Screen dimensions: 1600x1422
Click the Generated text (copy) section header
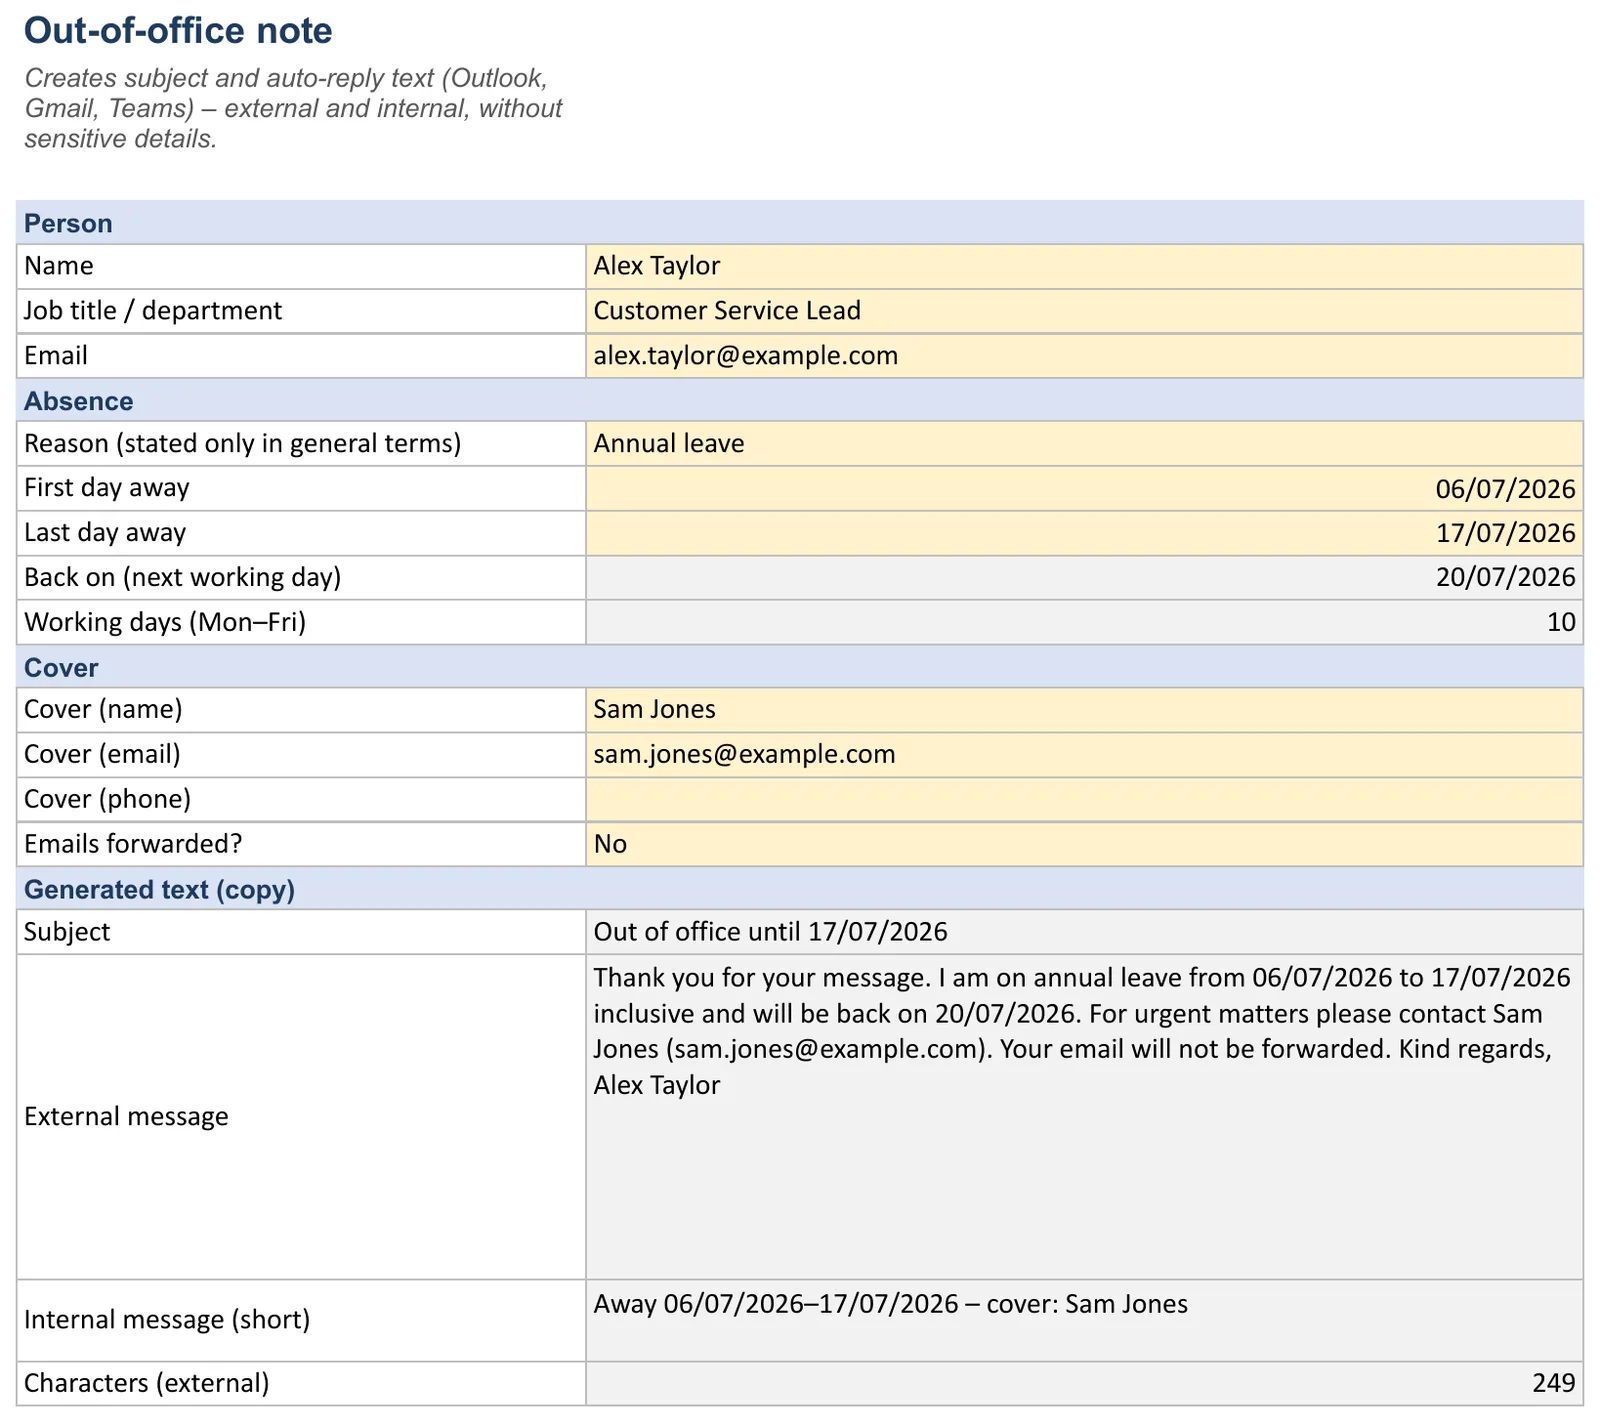pyautogui.click(x=800, y=889)
